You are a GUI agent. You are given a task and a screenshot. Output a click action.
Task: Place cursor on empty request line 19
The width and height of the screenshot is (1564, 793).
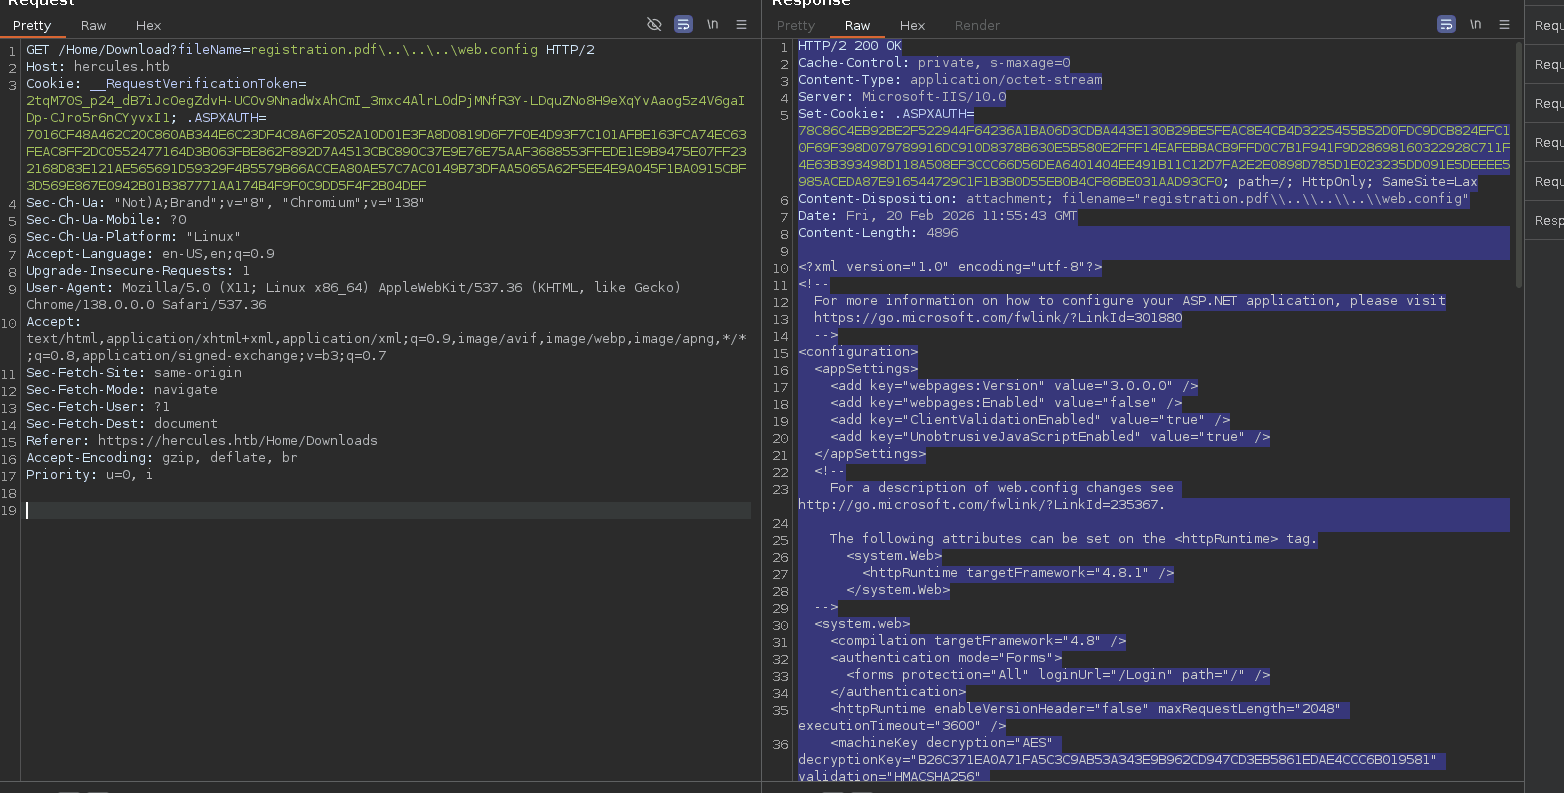coord(388,510)
